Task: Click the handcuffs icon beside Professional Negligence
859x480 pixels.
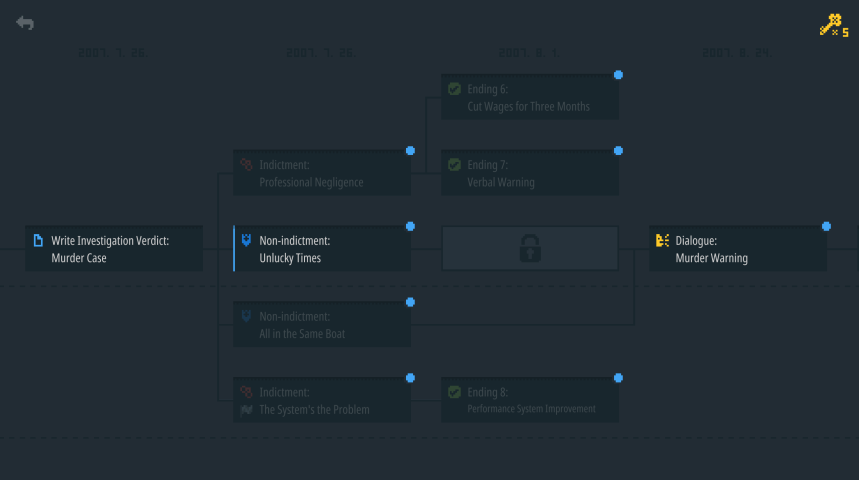Action: pyautogui.click(x=246, y=164)
